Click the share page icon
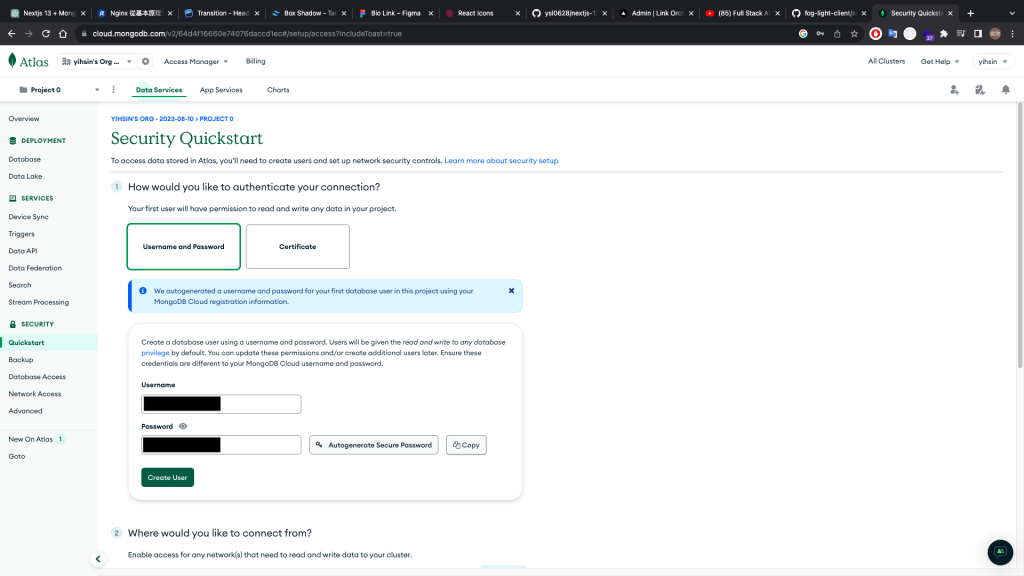 [837, 34]
